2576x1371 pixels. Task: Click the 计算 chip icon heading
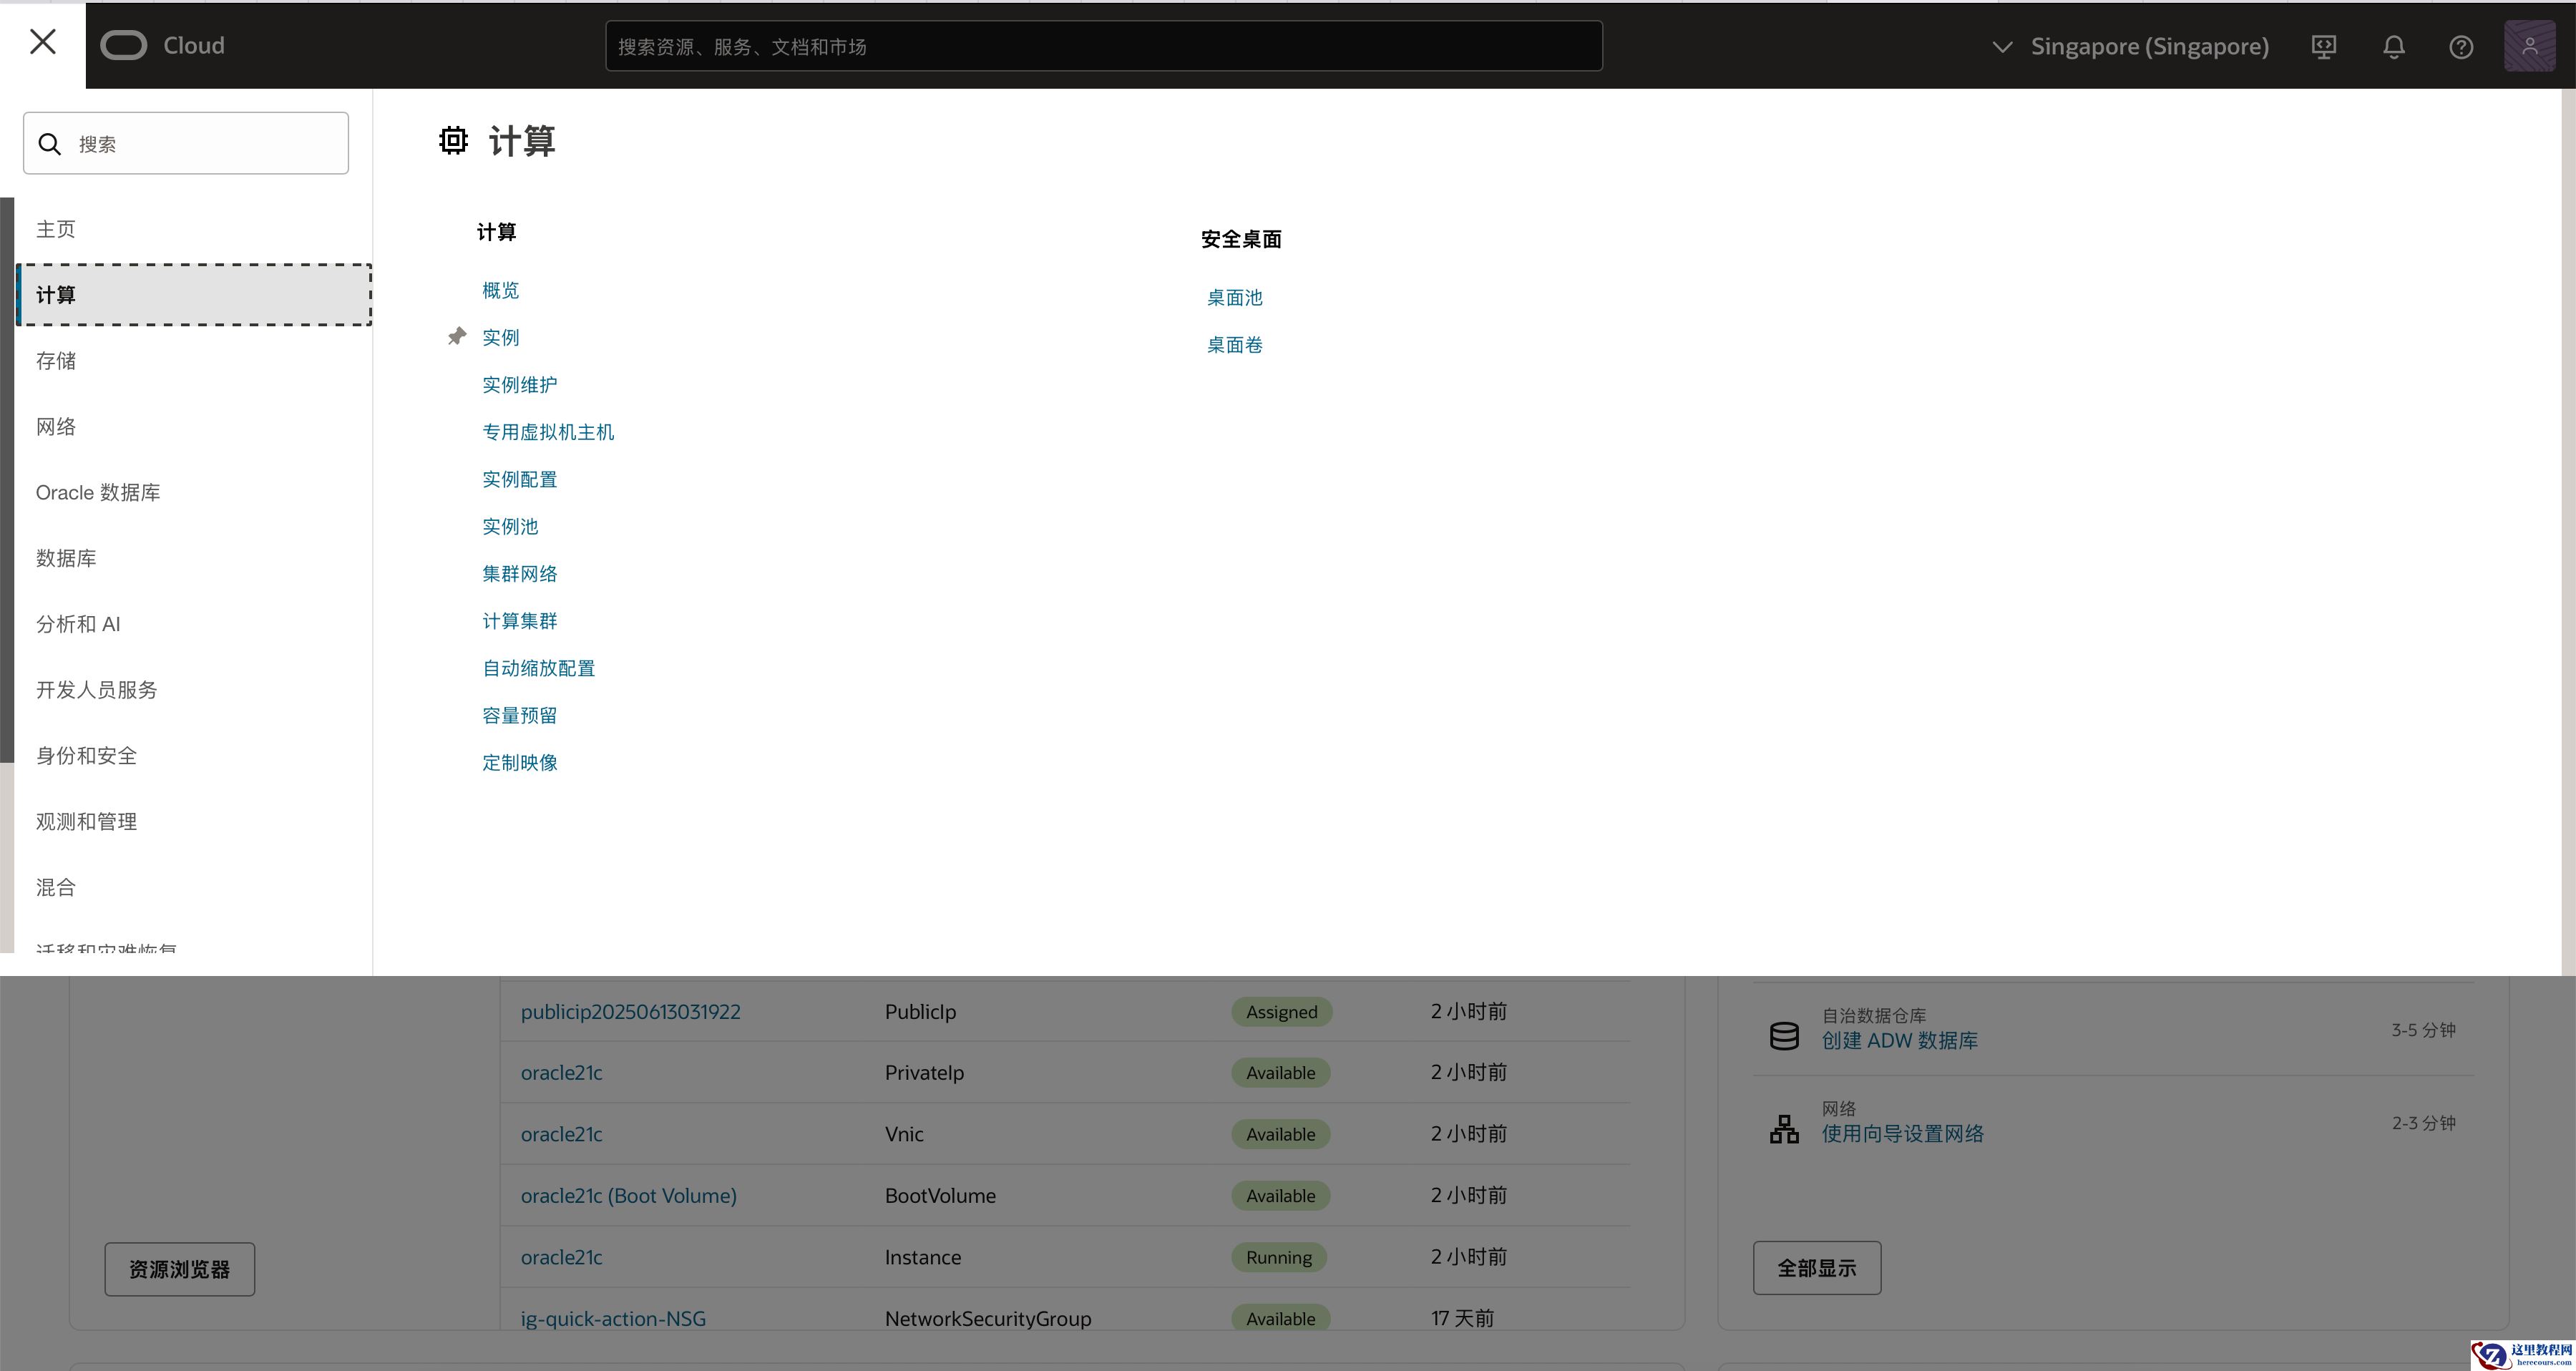[x=453, y=141]
